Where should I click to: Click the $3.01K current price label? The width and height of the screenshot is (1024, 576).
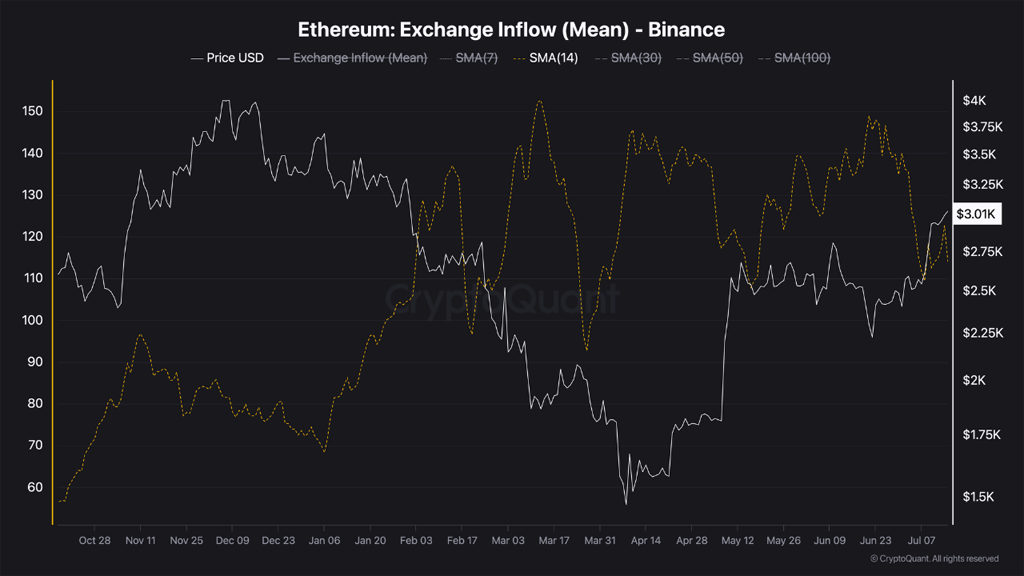click(976, 214)
